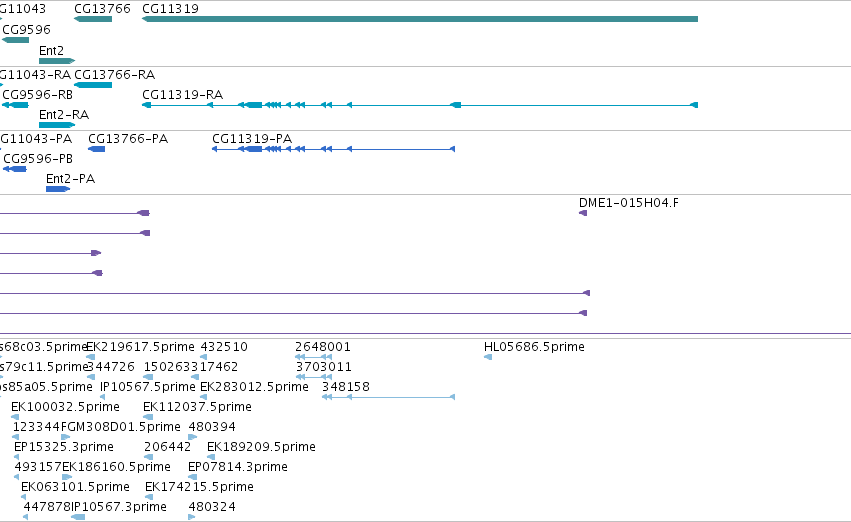Screen dimensions: 851x522
Task: Select the CG11319-RA transcript label
Action: [182, 94]
